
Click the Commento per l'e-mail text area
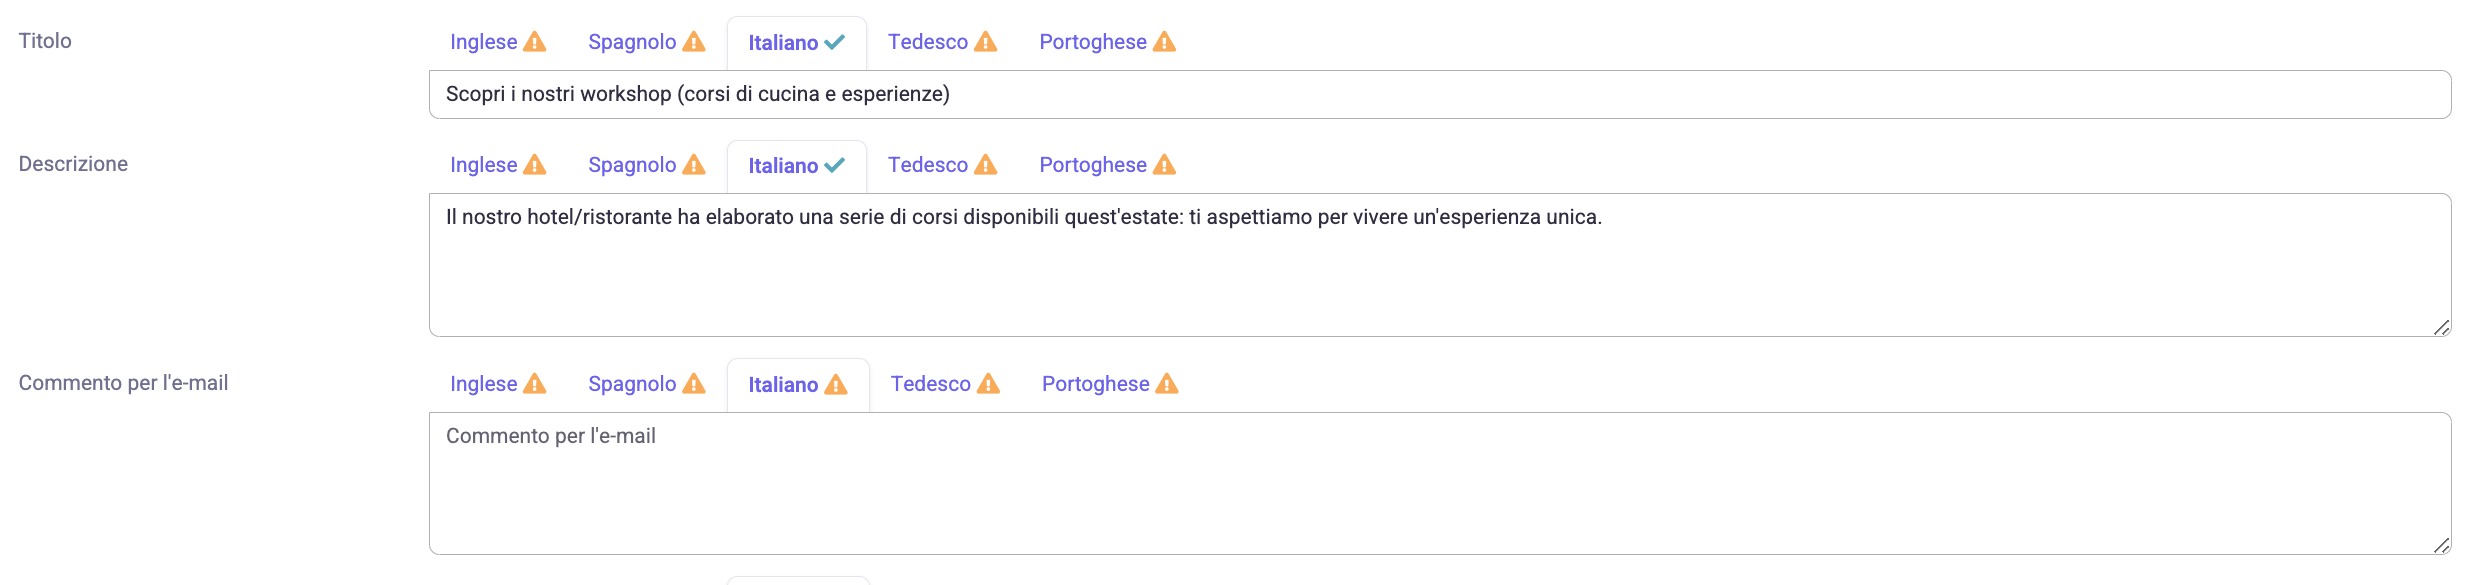tap(1440, 484)
